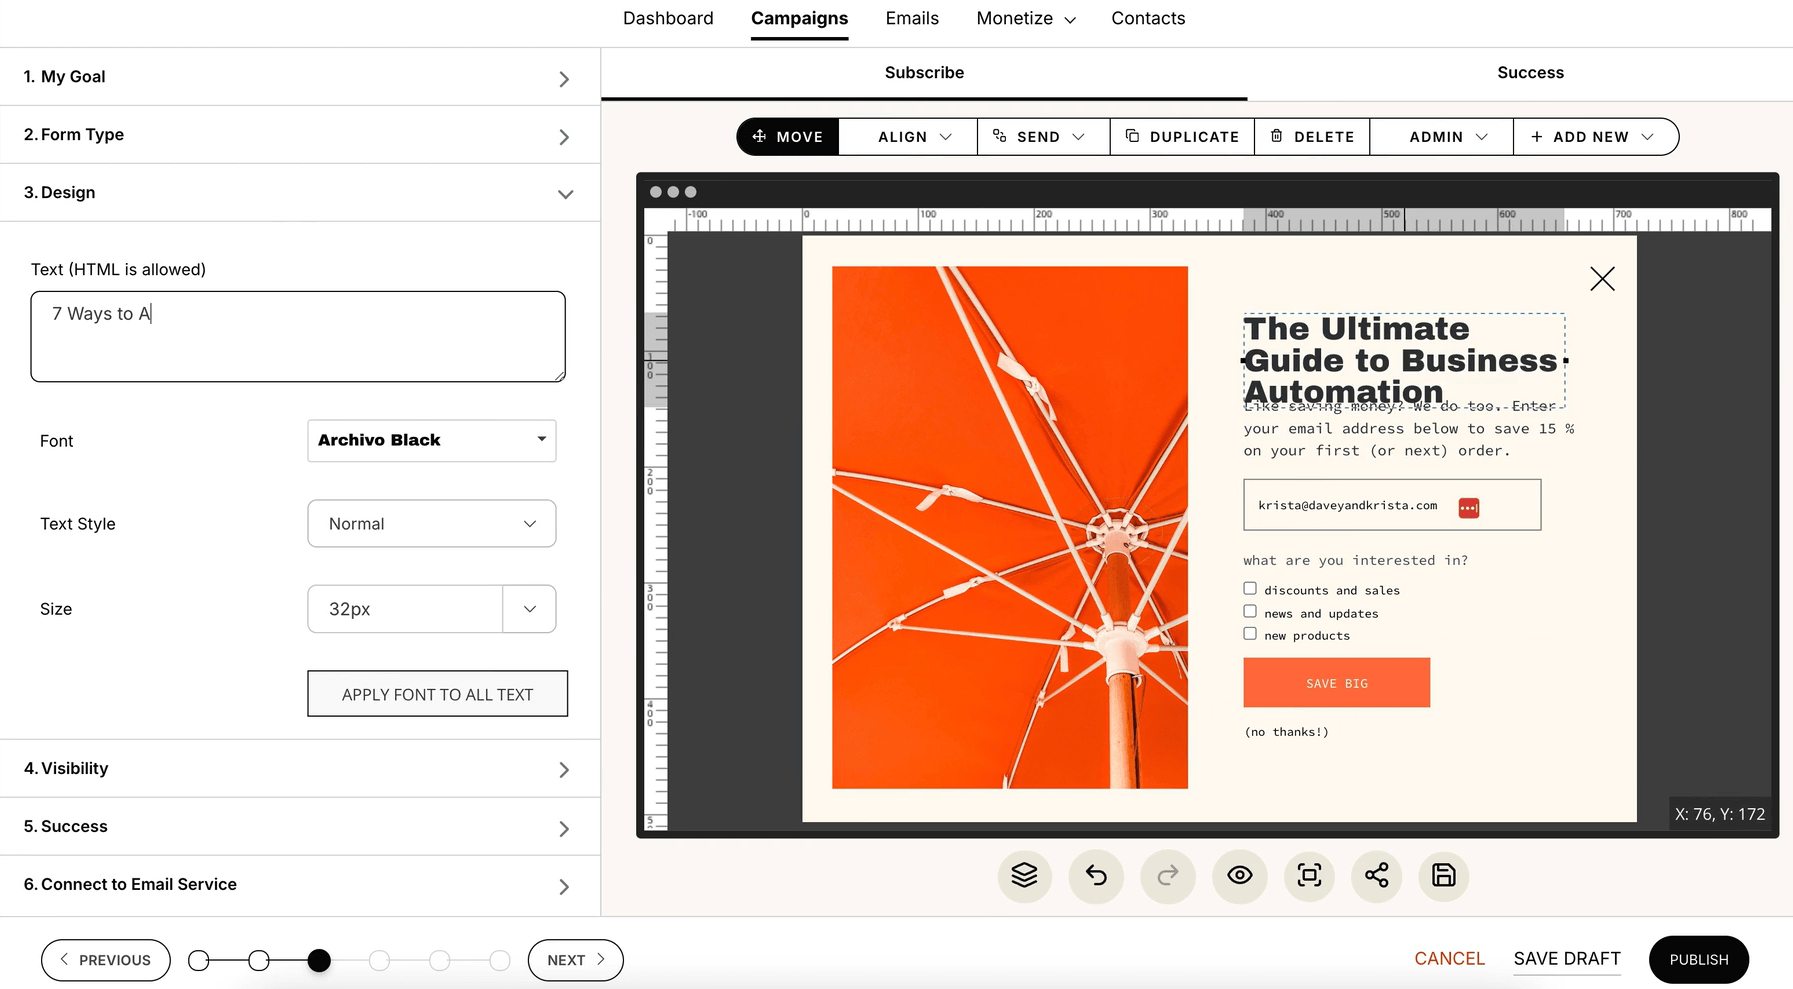This screenshot has width=1793, height=989.
Task: Enable the 'new products' checkbox
Action: click(x=1250, y=634)
